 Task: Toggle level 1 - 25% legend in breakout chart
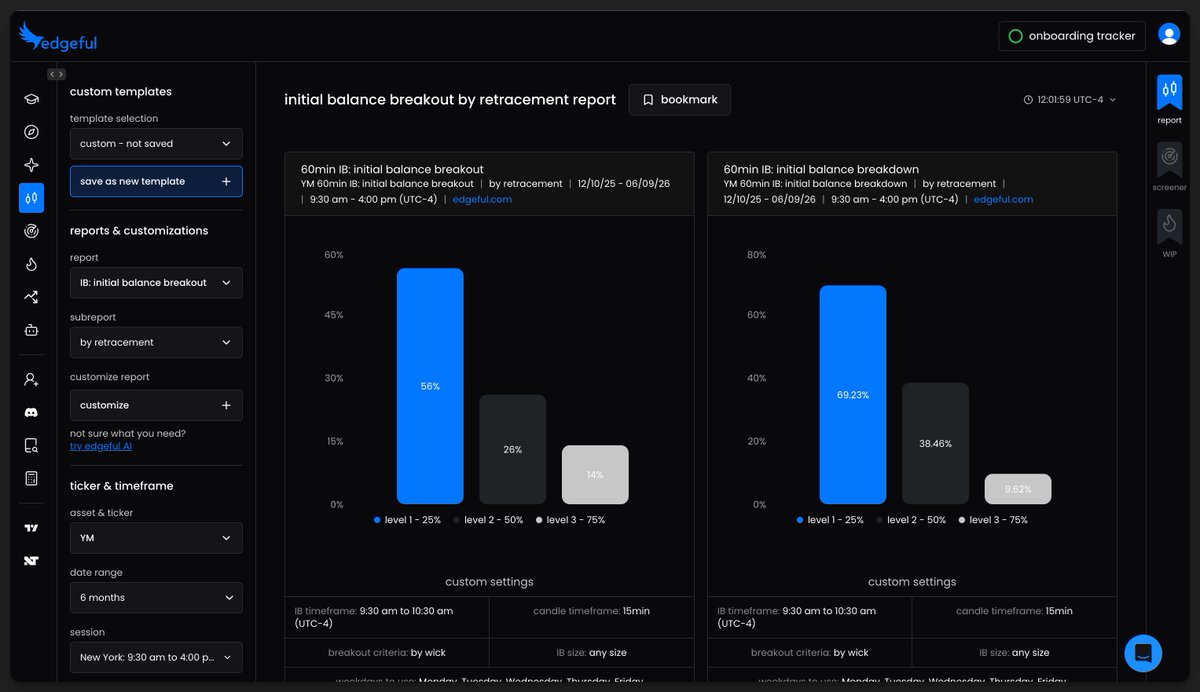point(407,520)
